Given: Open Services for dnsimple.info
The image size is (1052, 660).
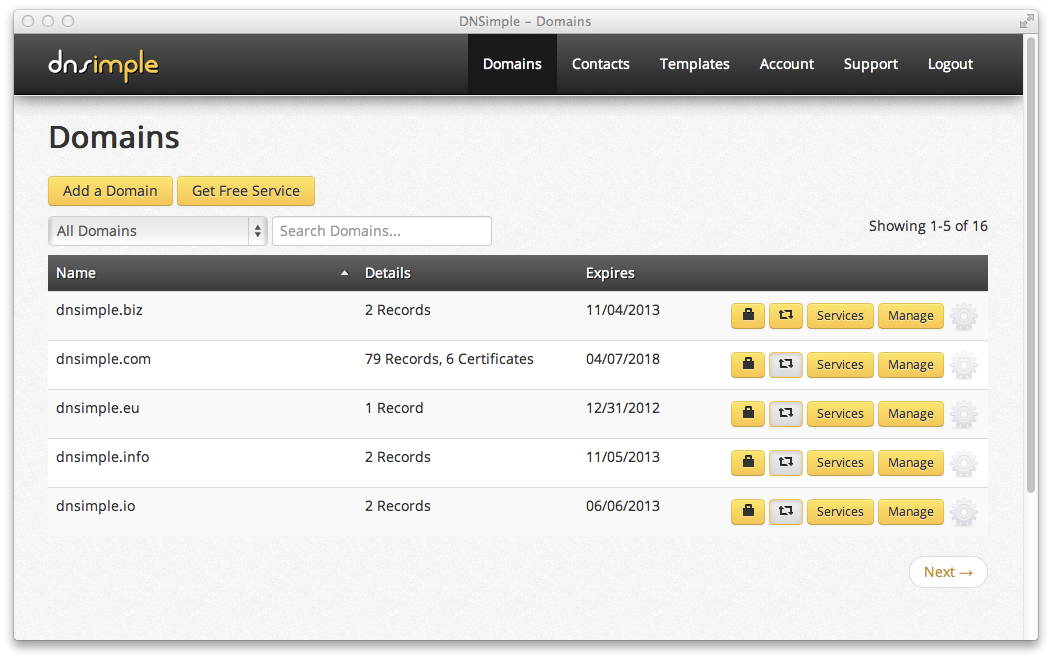Looking at the screenshot, I should click(840, 462).
